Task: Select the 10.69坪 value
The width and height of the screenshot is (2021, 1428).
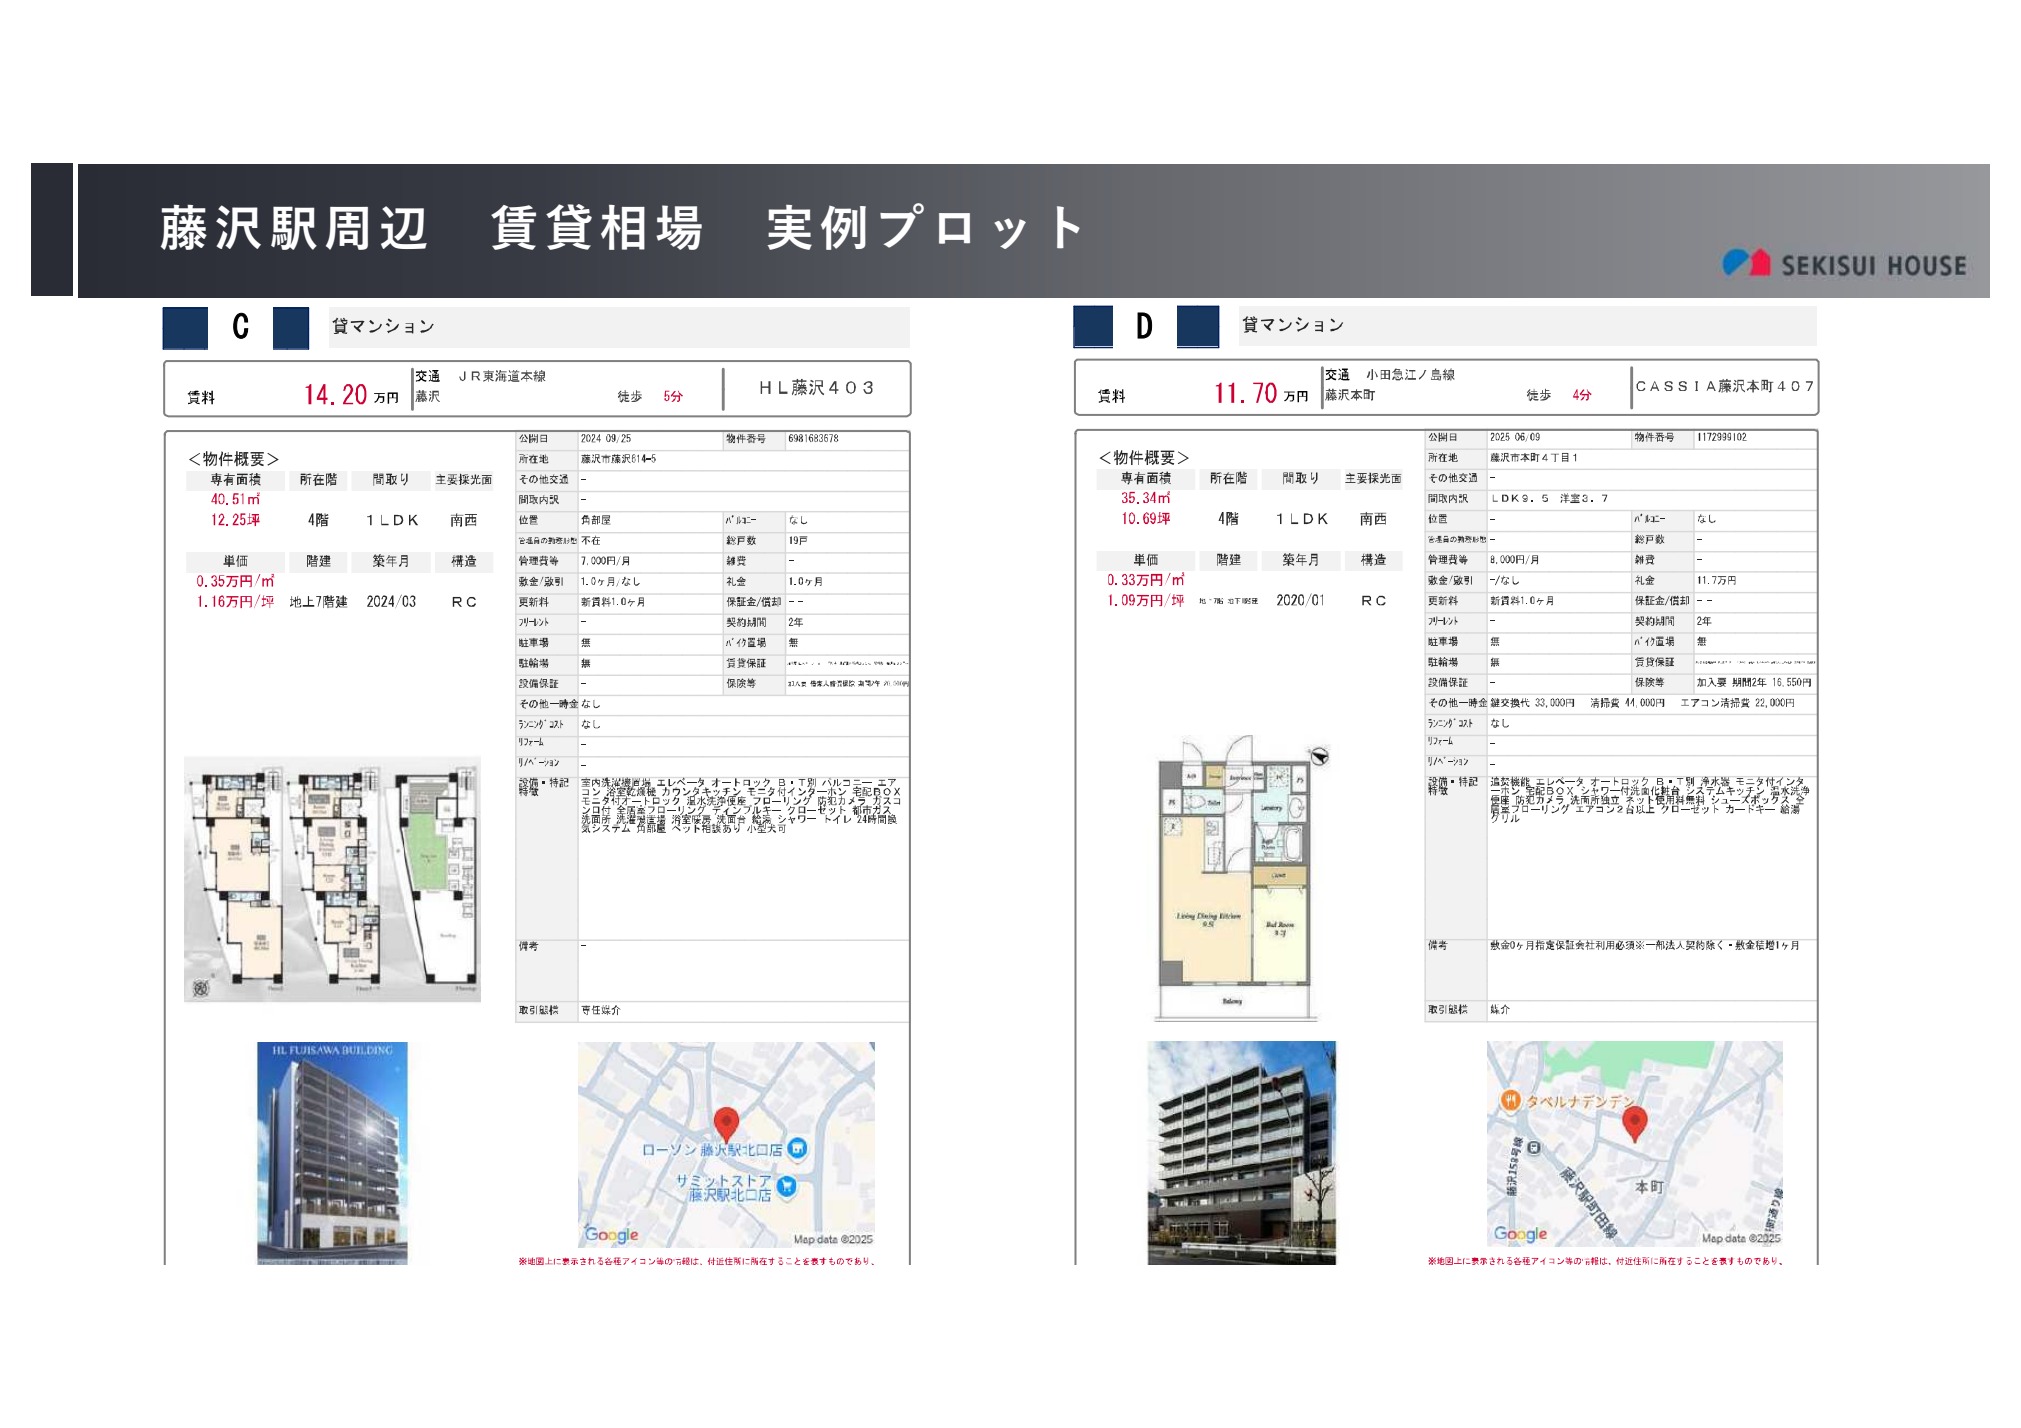Action: coord(1145,519)
